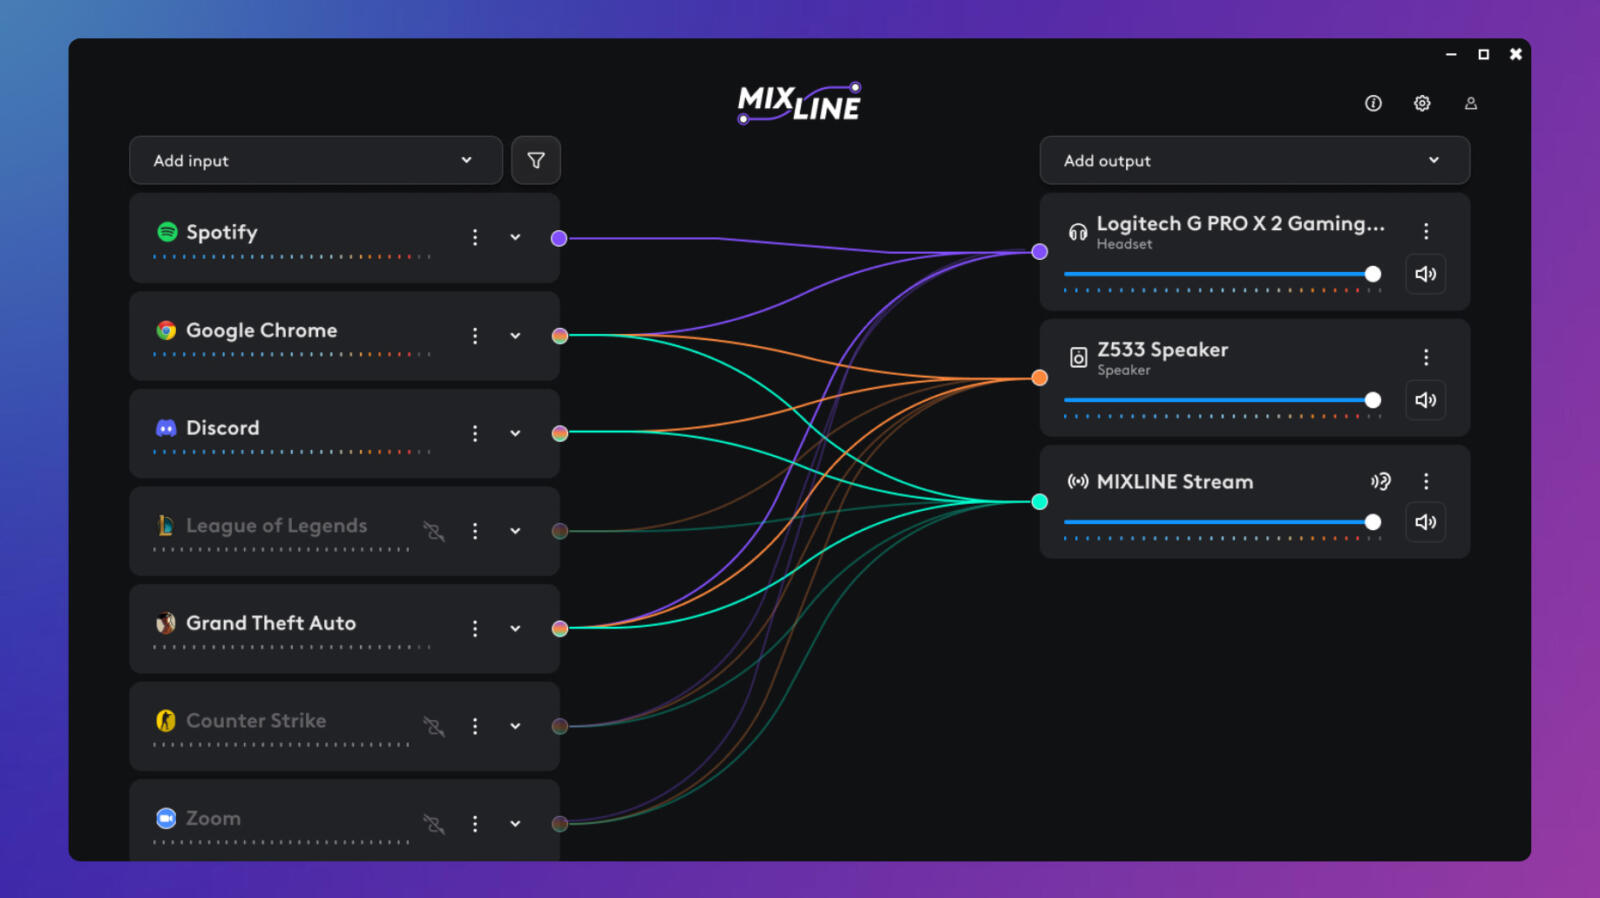Select the Grand Theft Auto label text
This screenshot has height=898, width=1600.
[x=271, y=623]
